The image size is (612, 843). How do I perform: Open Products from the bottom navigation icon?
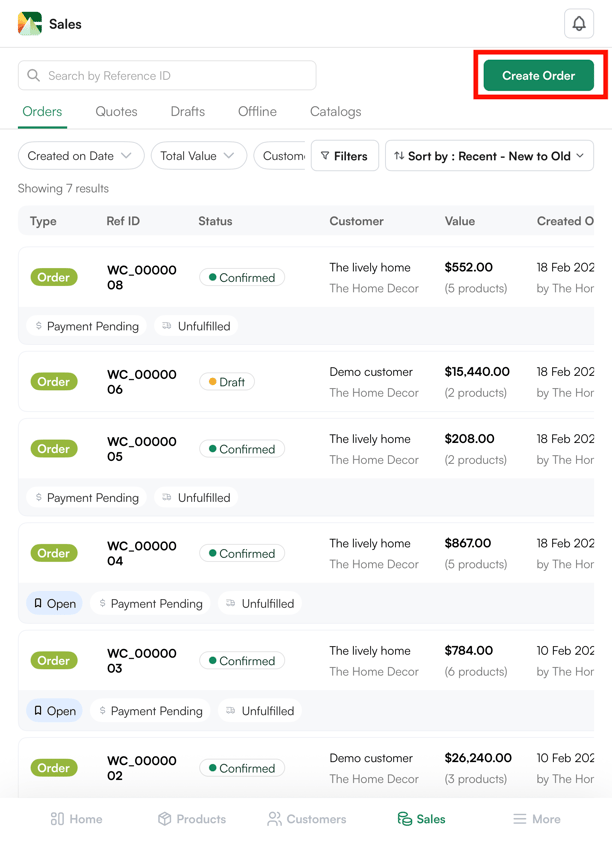pyautogui.click(x=164, y=818)
